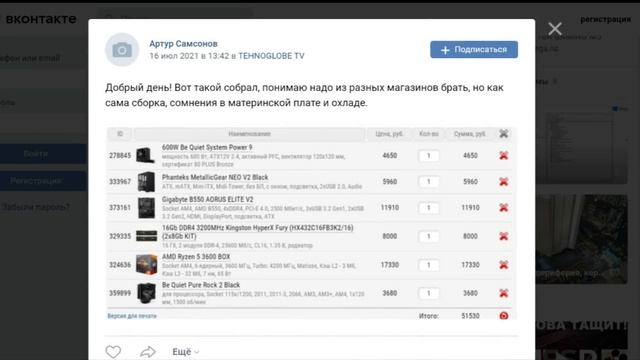Click the Pure Rock 2 cooler thumbnail
Image resolution: width=640 pixels, height=360 pixels.
pyautogui.click(x=147, y=293)
